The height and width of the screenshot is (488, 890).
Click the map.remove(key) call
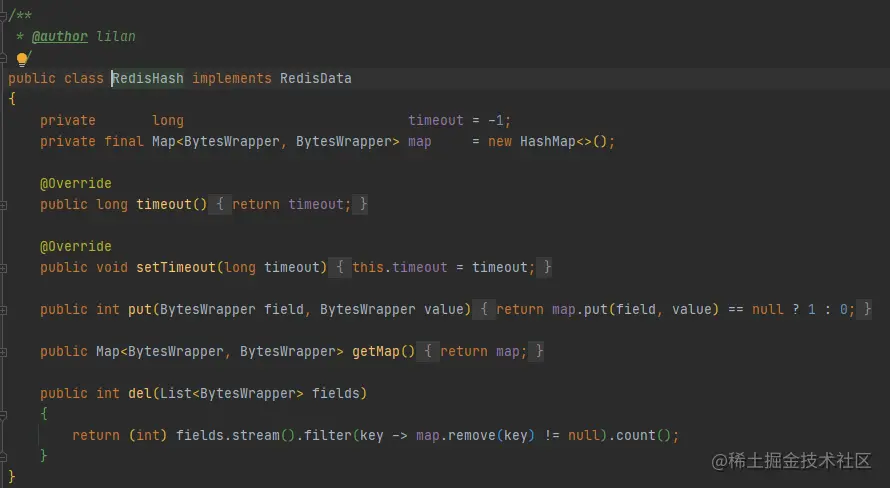[x=475, y=435]
